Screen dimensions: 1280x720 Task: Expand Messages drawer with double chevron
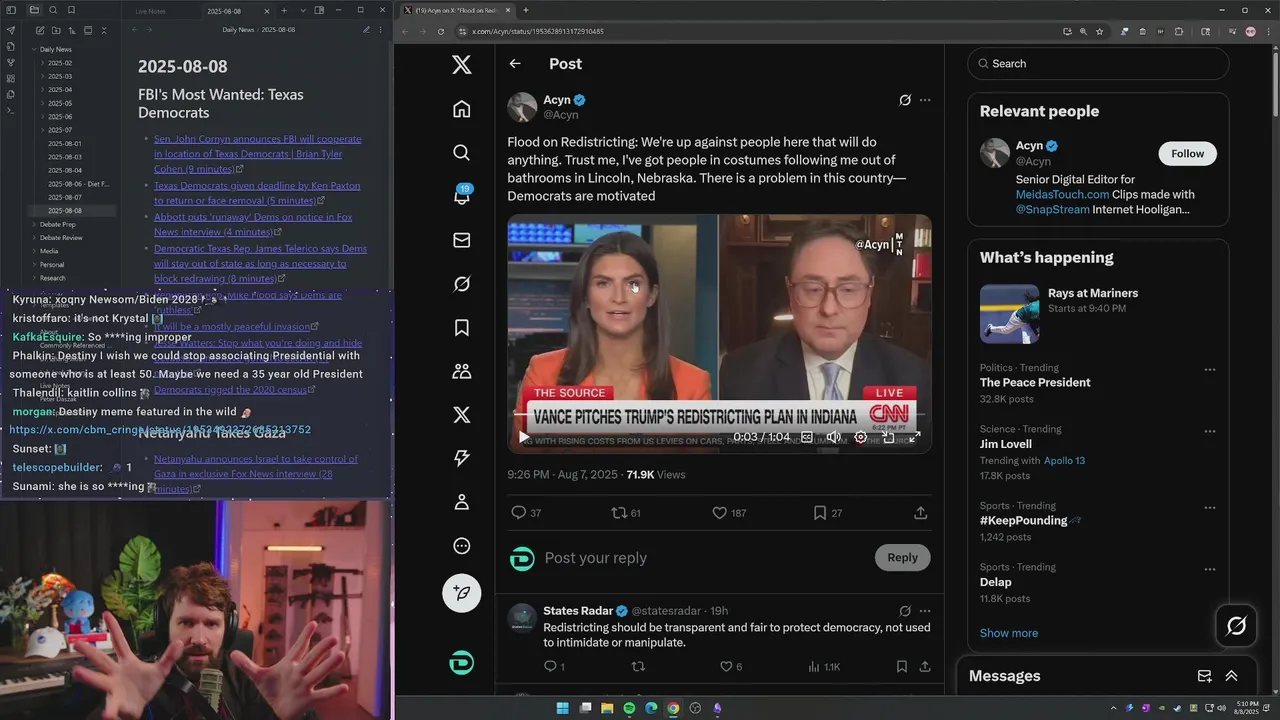tap(1232, 676)
